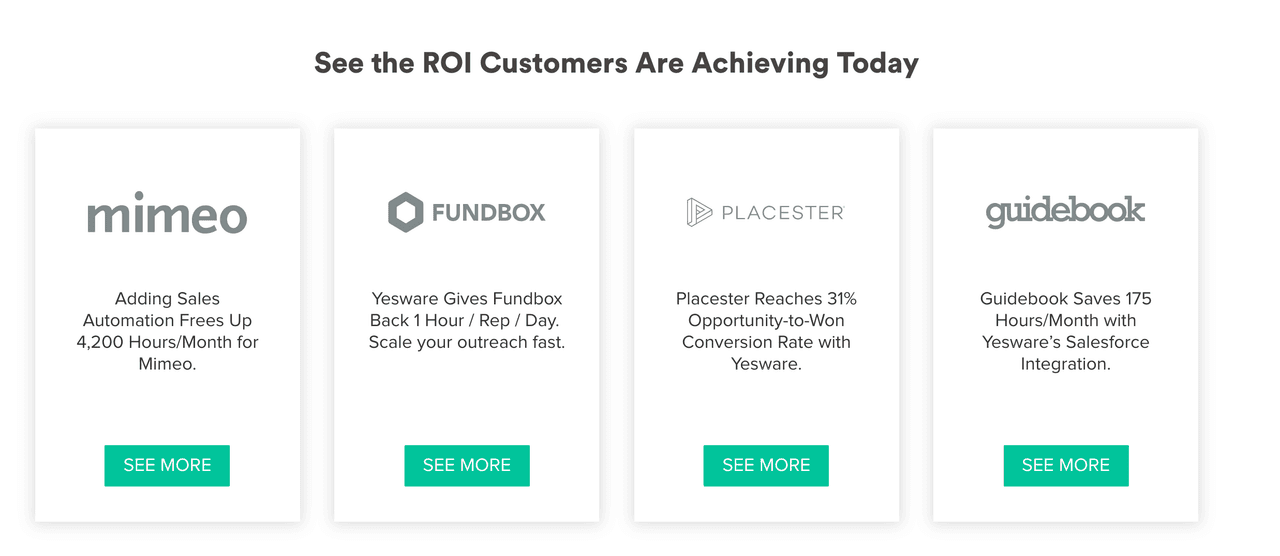Click the ROI Customers heading
This screenshot has width=1280, height=556.
[x=616, y=63]
